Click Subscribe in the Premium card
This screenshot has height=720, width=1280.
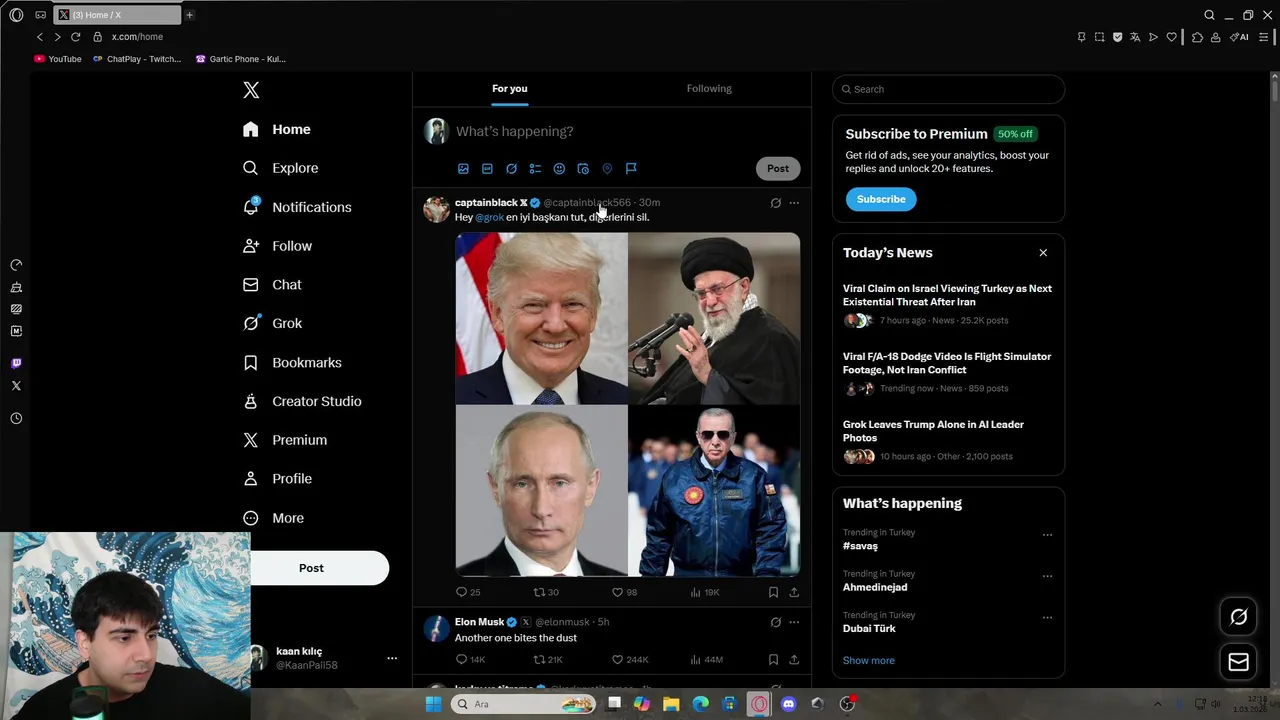coord(881,199)
